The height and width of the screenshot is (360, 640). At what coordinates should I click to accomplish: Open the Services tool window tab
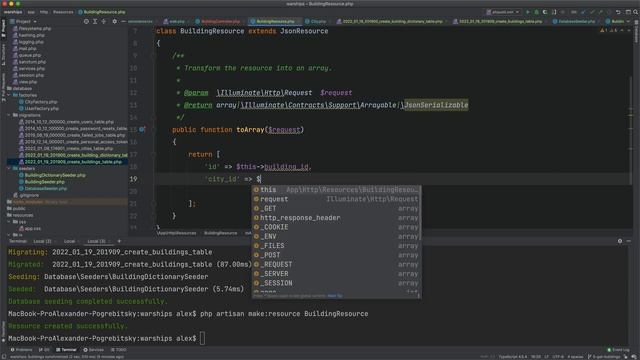pyautogui.click(x=93, y=350)
